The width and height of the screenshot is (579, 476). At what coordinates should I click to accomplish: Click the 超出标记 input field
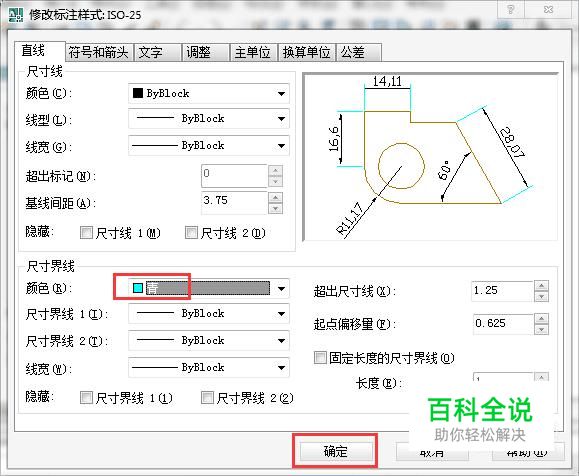click(x=234, y=176)
